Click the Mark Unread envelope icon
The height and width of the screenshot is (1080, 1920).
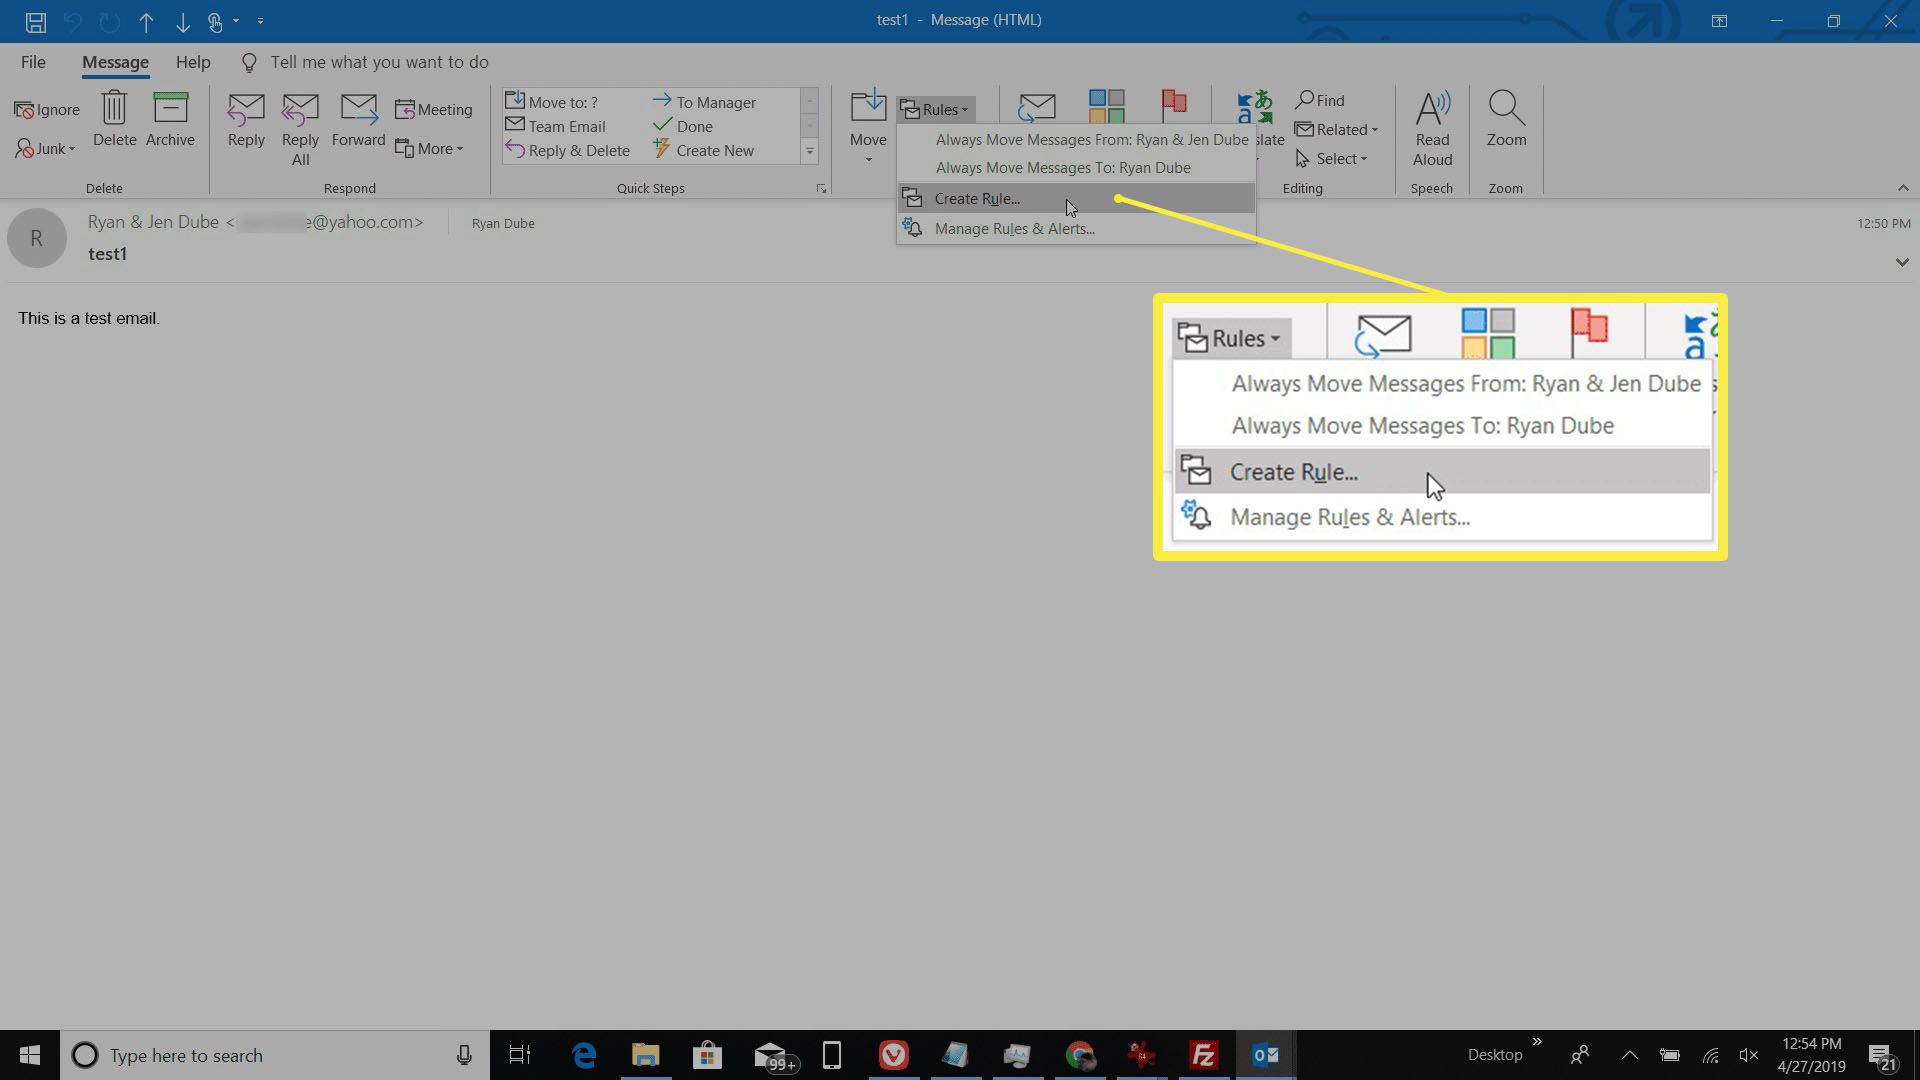[x=1036, y=106]
